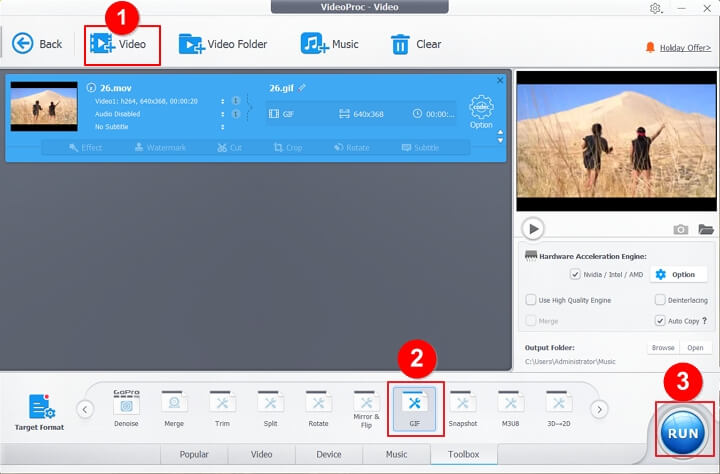Rename the output with the pencil next to 26.gif
The width and height of the screenshot is (720, 474).
point(302,87)
